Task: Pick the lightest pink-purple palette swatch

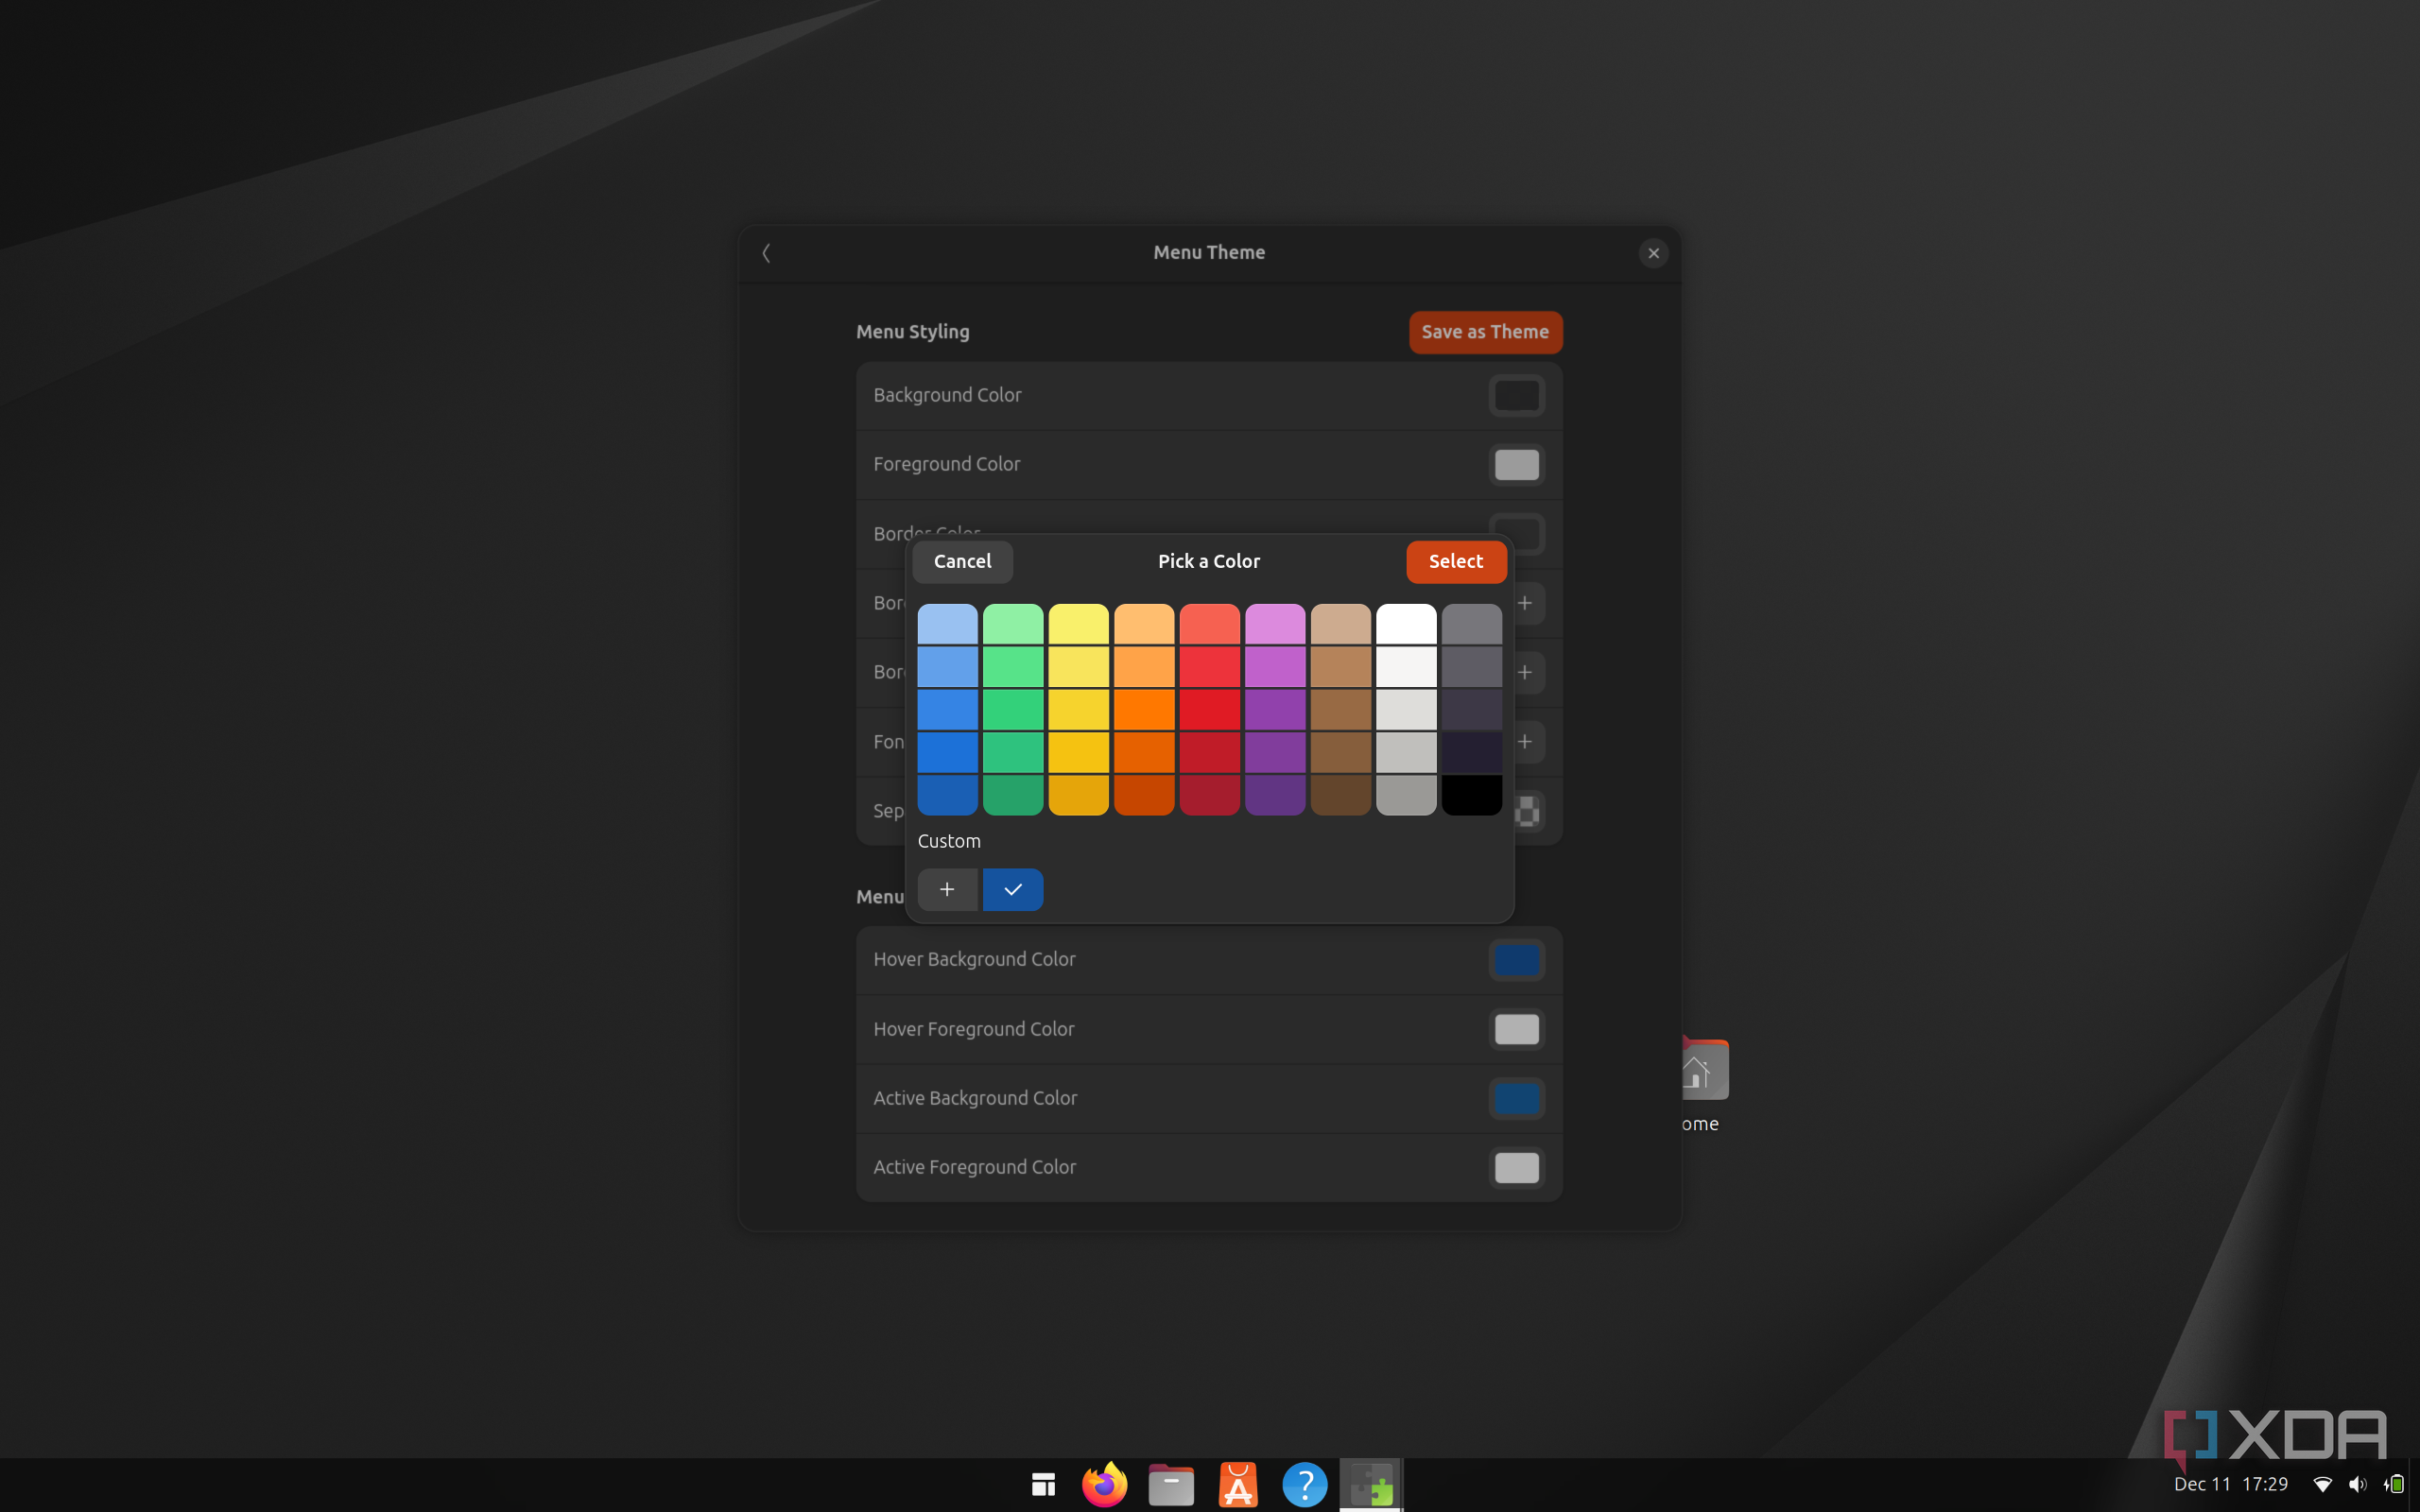Action: [x=1275, y=624]
